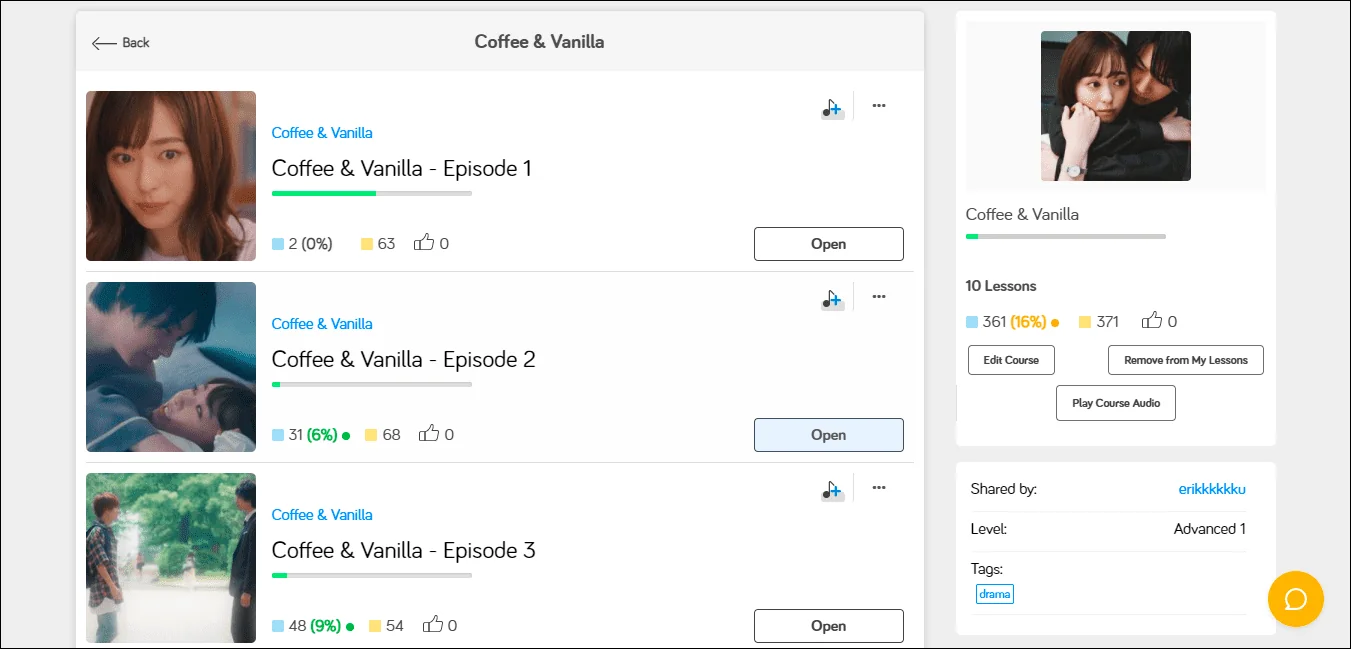The height and width of the screenshot is (649, 1351).
Task: Expand the Episode 3 three-dot options menu
Action: pos(879,488)
